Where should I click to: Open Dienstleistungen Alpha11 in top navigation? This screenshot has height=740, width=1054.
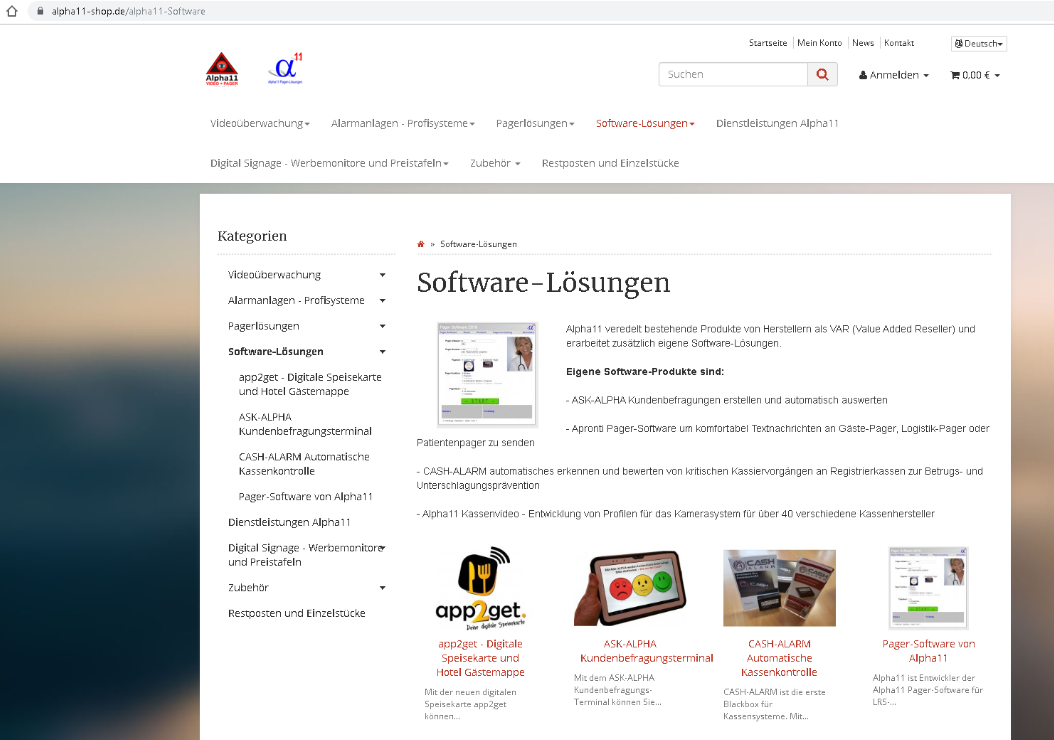777,124
